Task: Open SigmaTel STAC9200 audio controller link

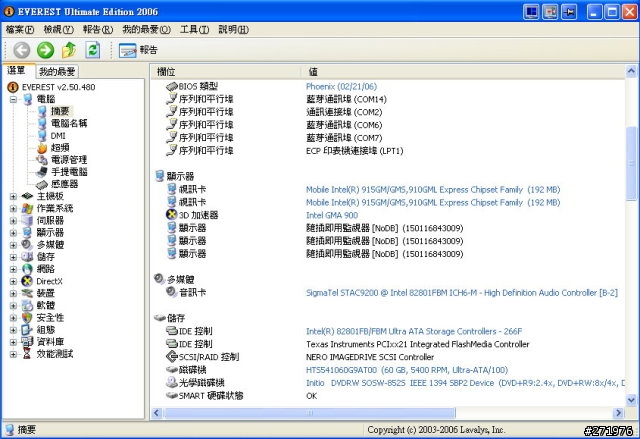Action: pos(462,293)
